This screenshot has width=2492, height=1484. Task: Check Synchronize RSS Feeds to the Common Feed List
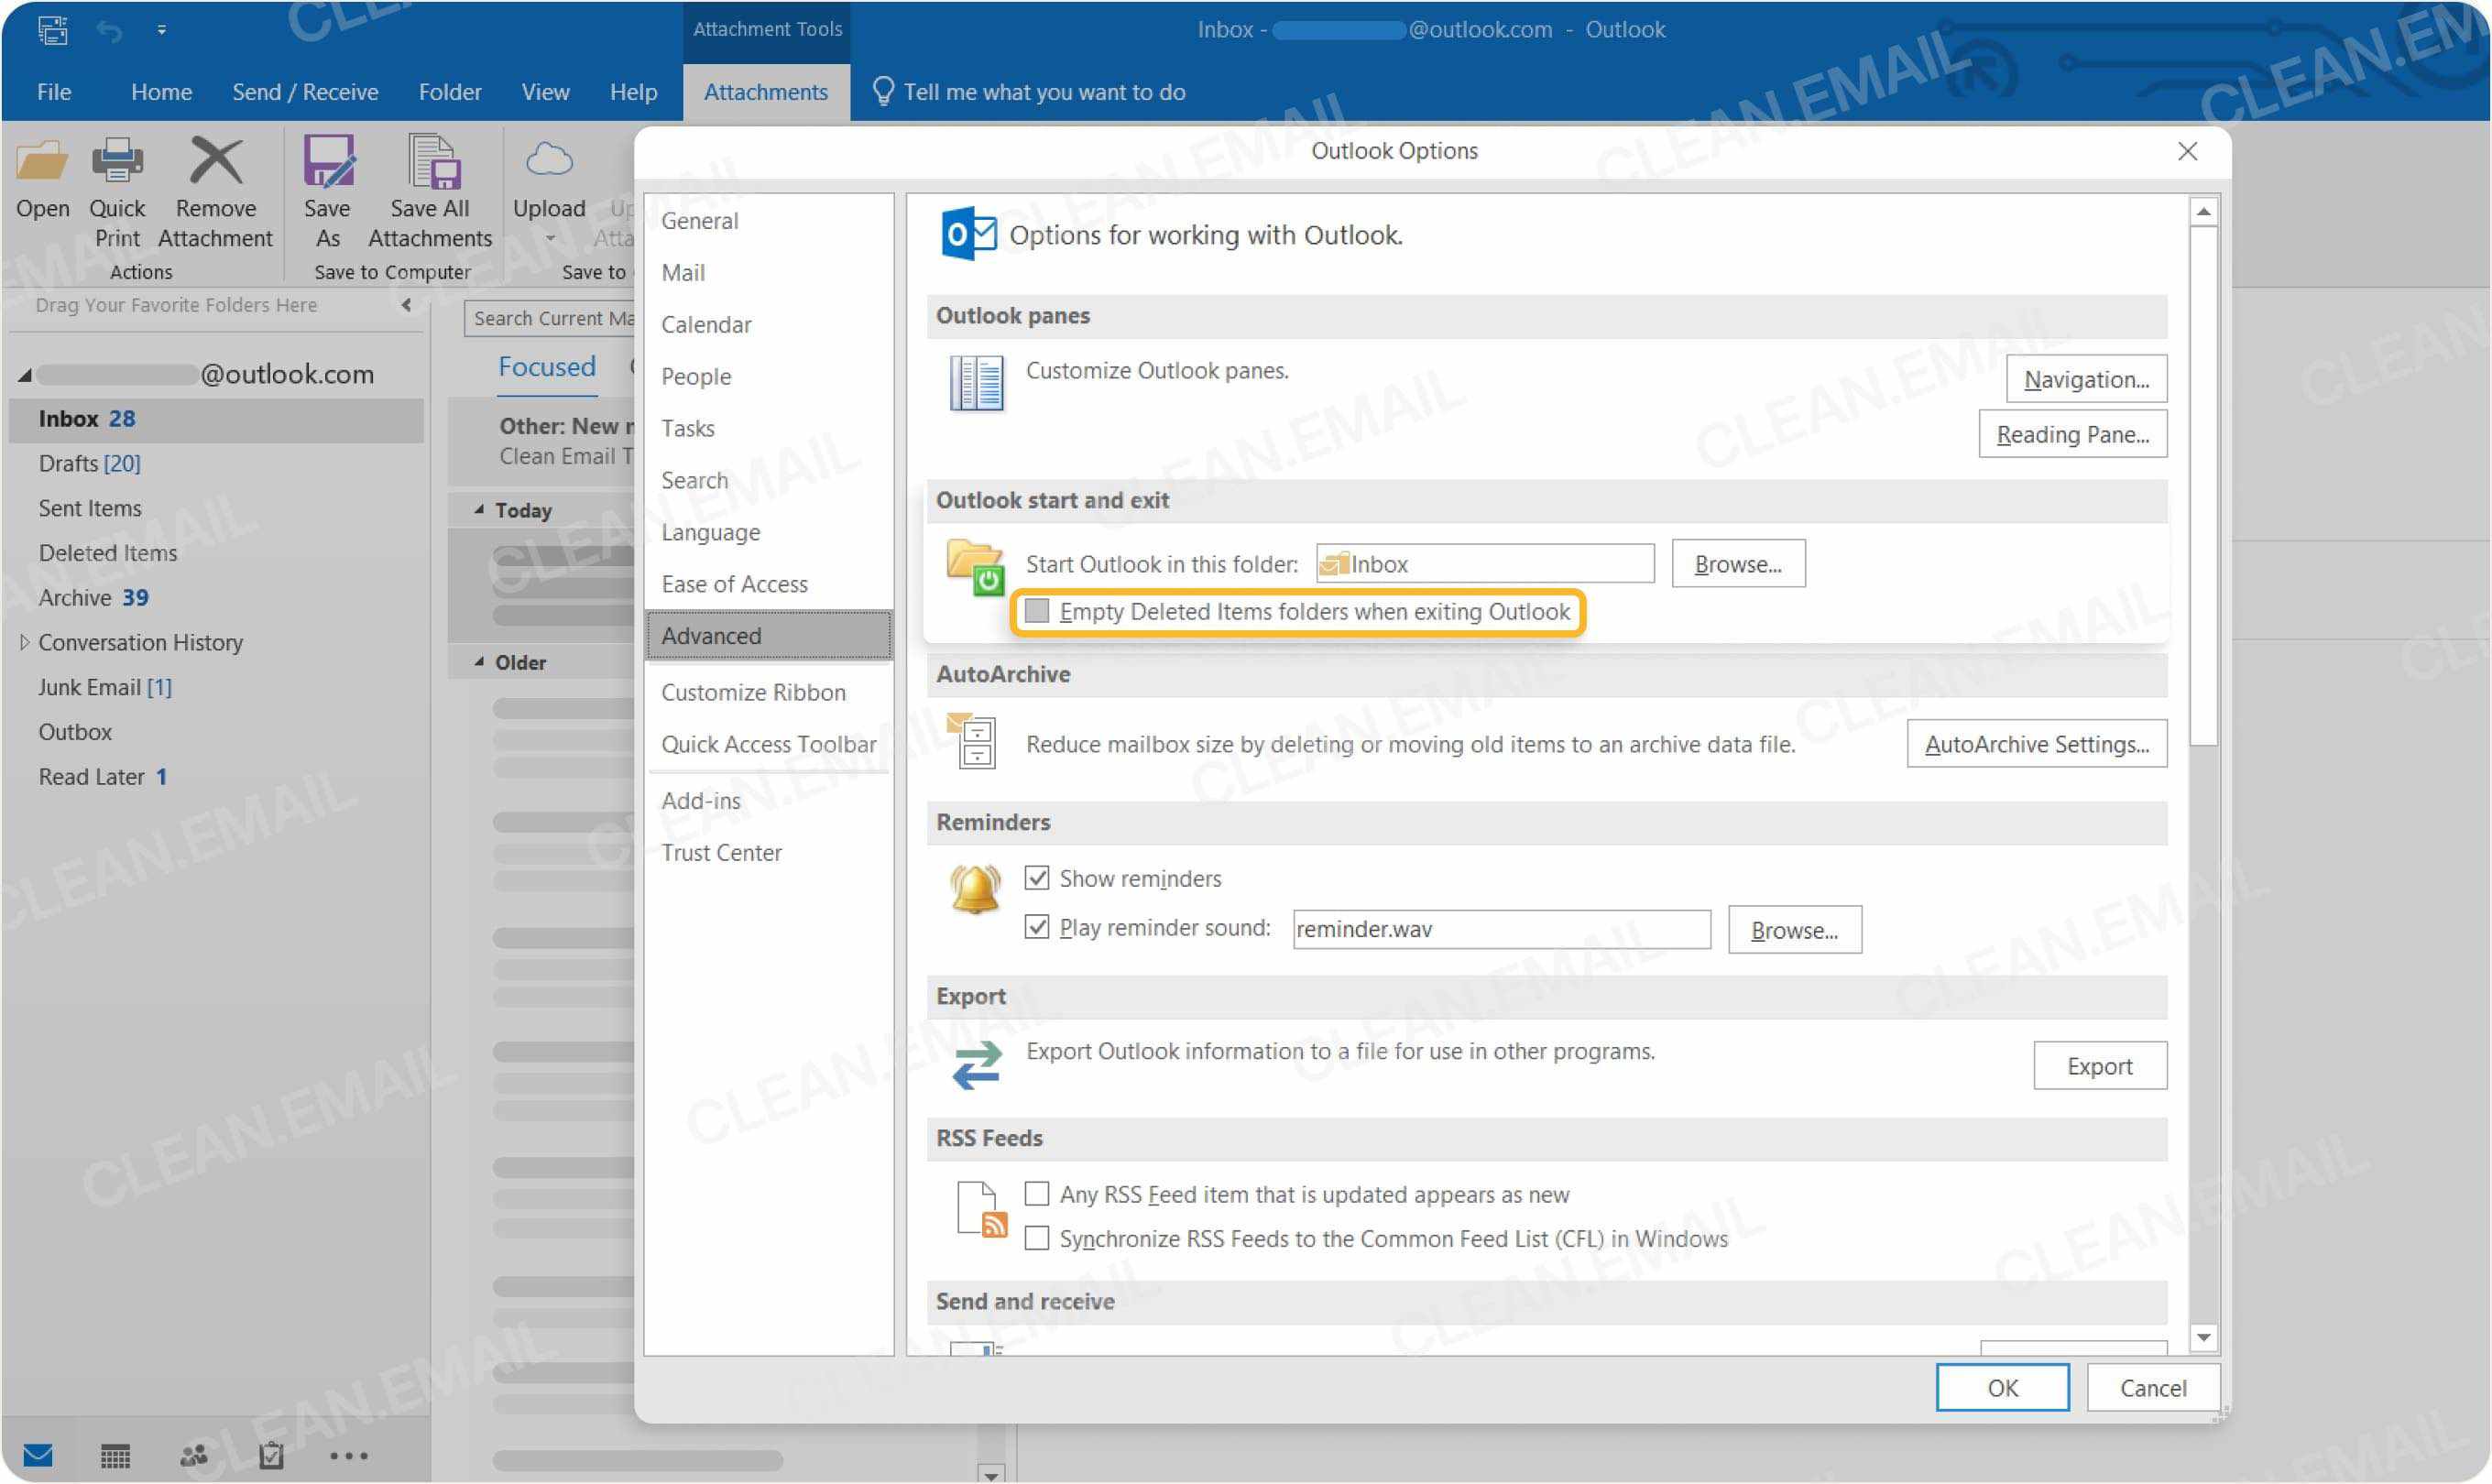click(x=1037, y=1238)
